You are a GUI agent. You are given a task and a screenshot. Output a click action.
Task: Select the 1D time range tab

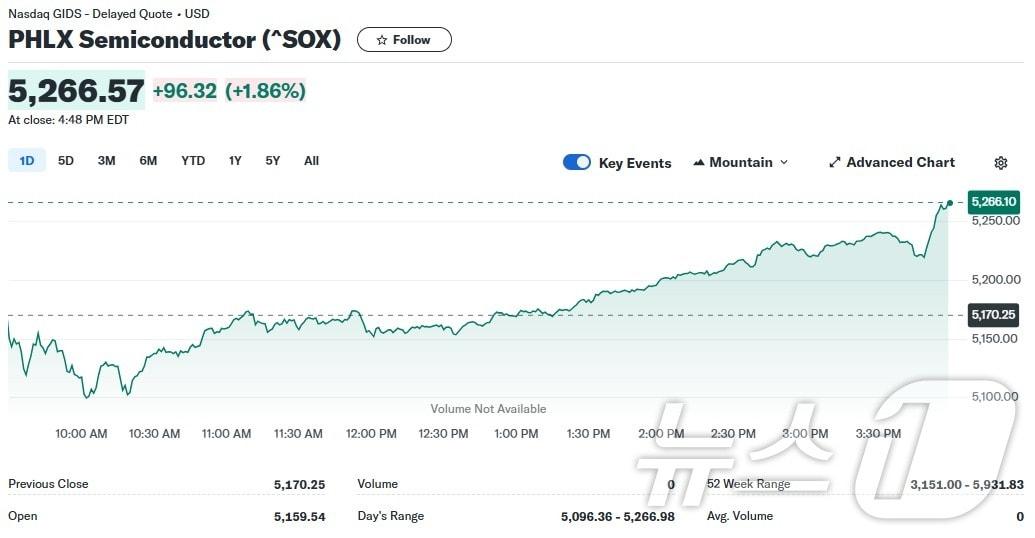[27, 160]
